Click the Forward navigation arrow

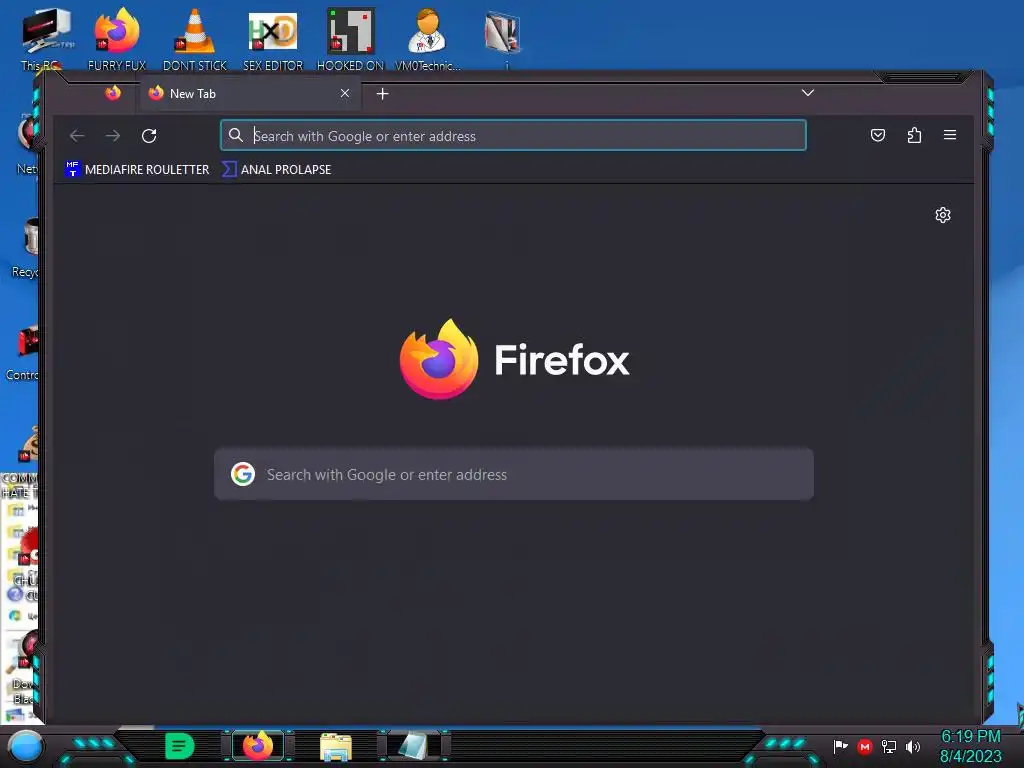pyautogui.click(x=113, y=136)
